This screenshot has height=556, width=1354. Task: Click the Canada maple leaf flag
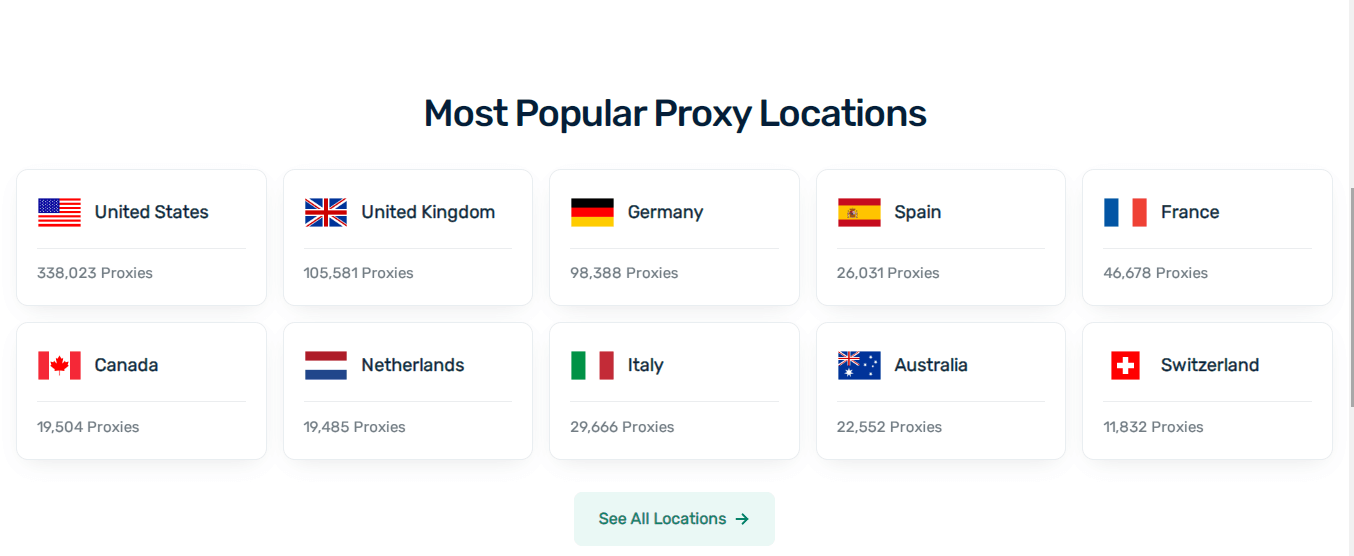59,365
